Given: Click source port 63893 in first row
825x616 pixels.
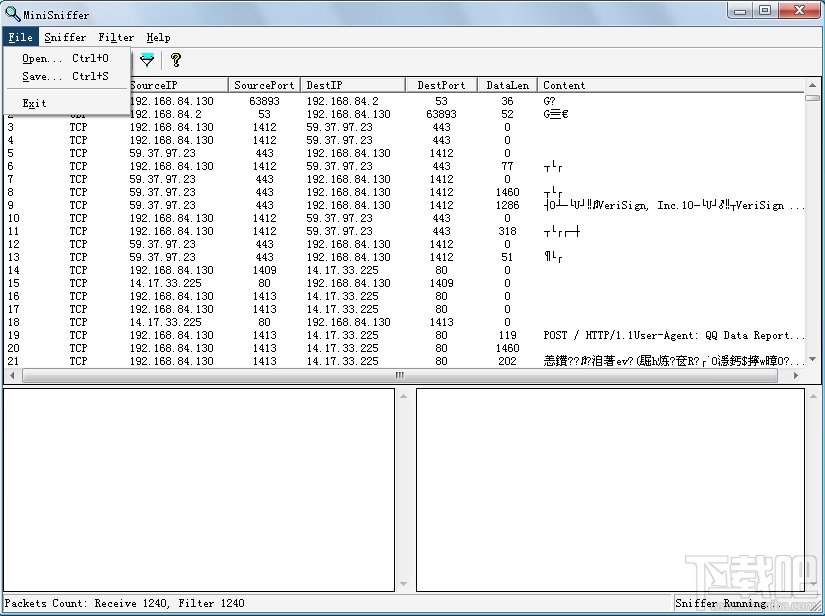Looking at the screenshot, I should [x=264, y=101].
